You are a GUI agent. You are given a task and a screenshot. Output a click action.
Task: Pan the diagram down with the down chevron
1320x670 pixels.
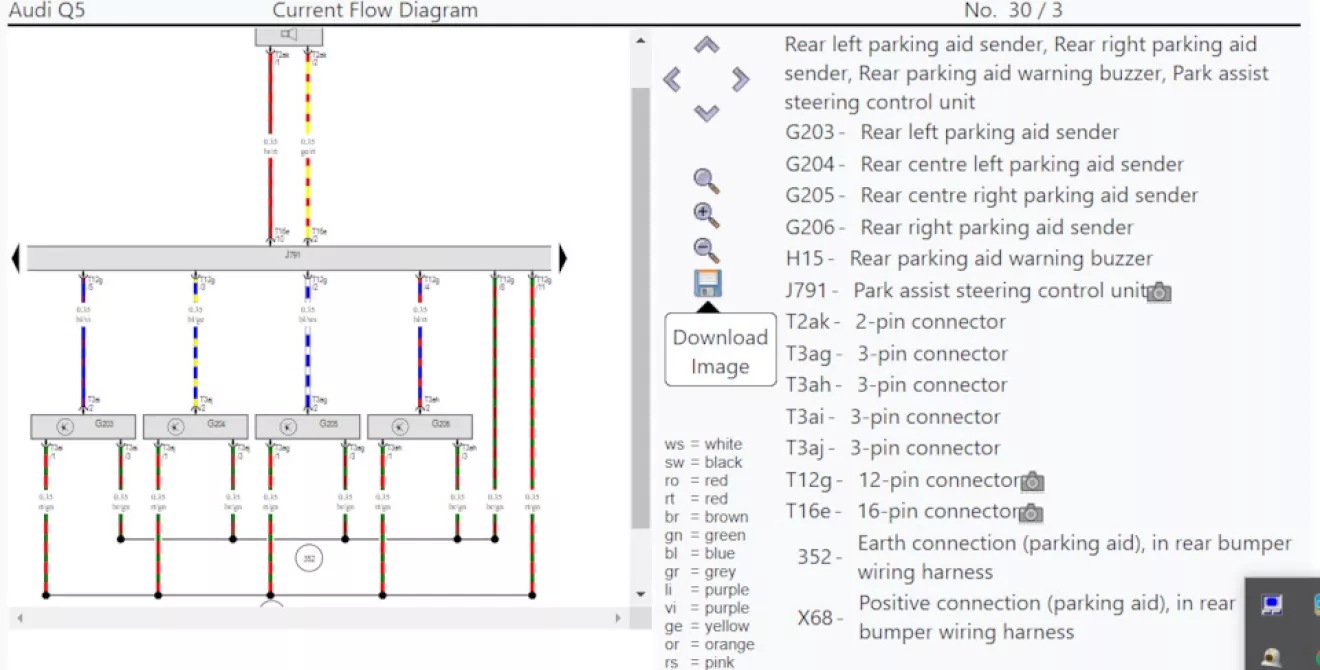[x=707, y=112]
